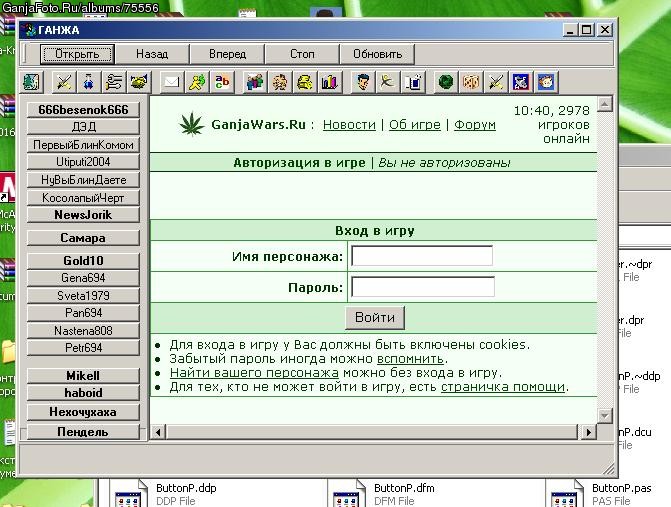671x507 pixels.
Task: Go forward with the Вперед button
Action: pyautogui.click(x=227, y=54)
